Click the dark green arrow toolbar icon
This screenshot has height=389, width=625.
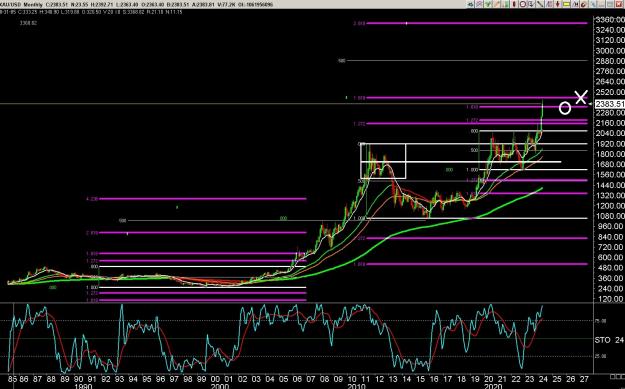pos(470,4)
